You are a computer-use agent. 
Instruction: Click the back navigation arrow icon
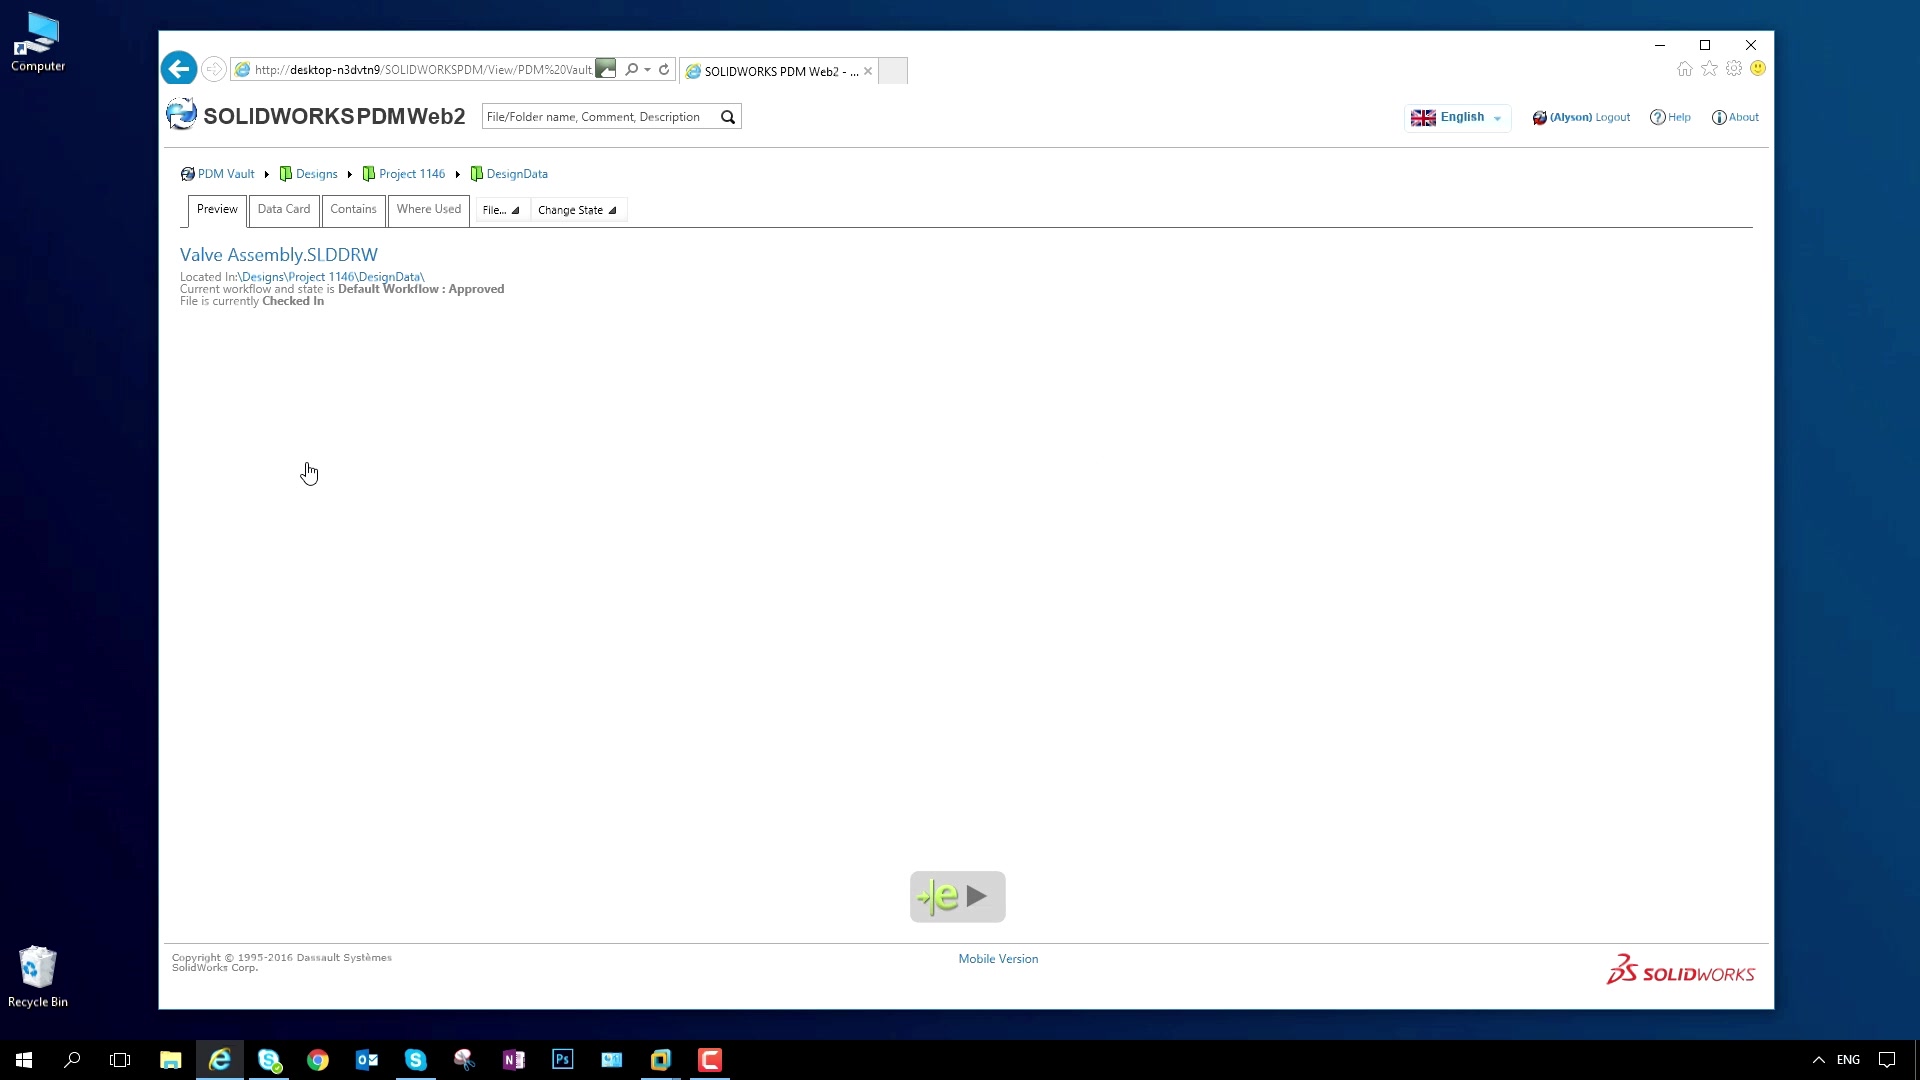[181, 69]
